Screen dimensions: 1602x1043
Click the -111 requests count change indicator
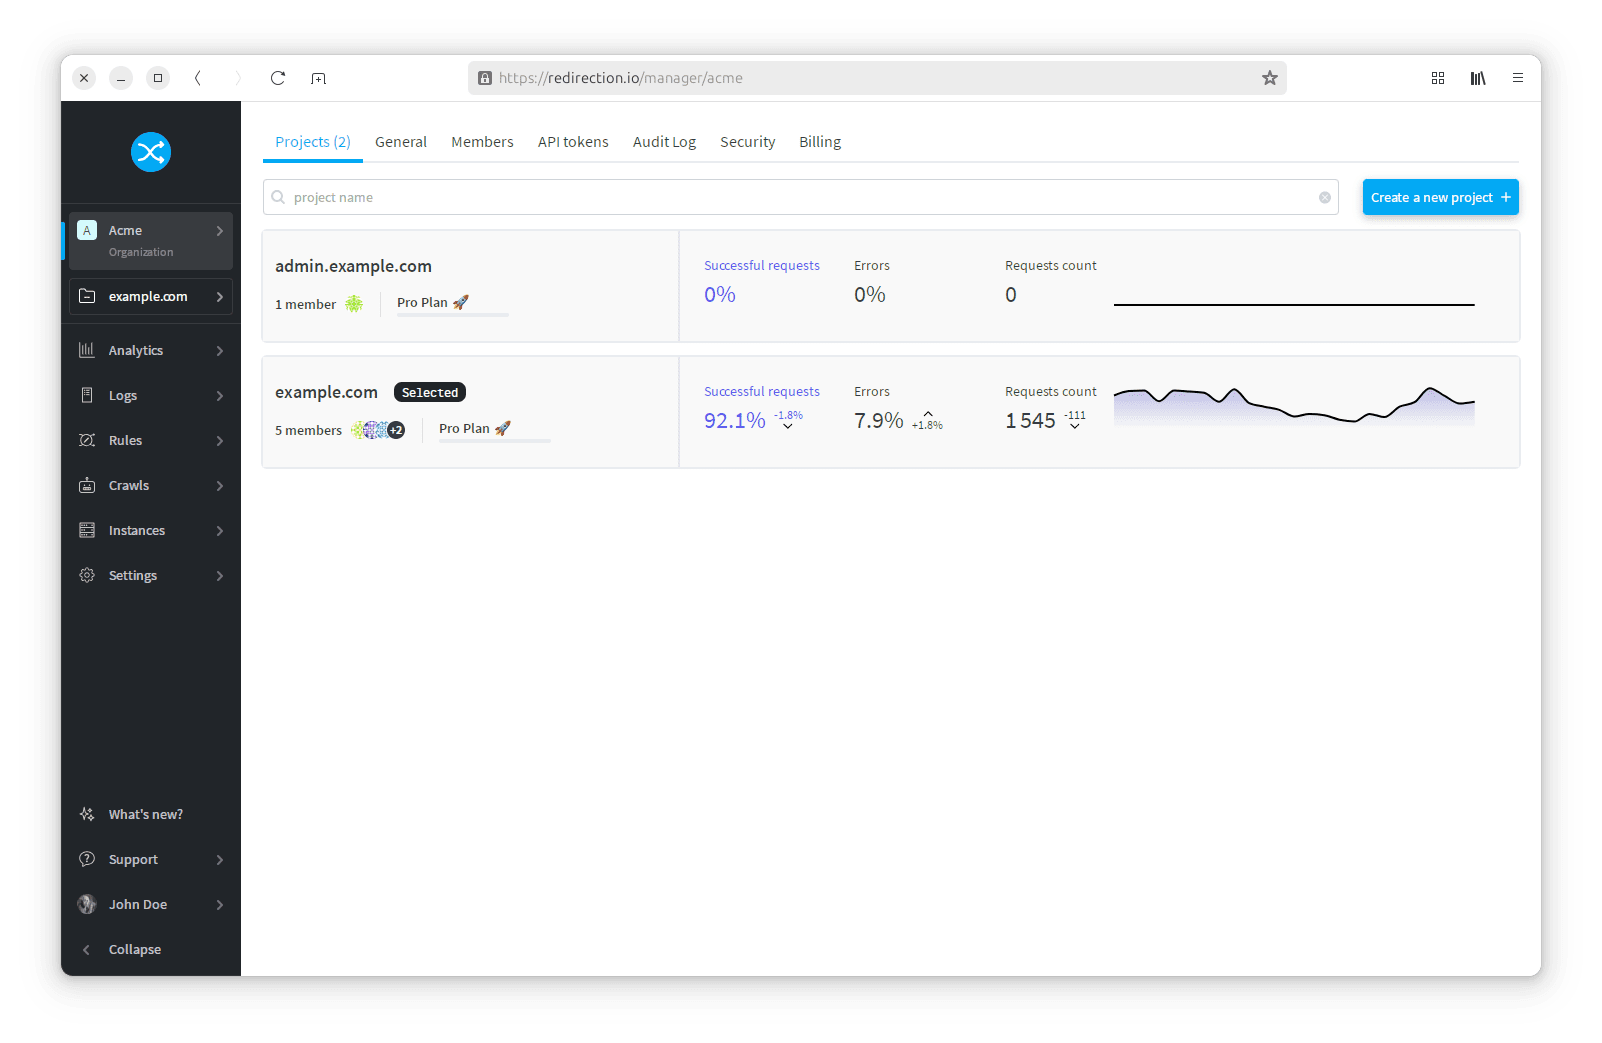tap(1075, 419)
